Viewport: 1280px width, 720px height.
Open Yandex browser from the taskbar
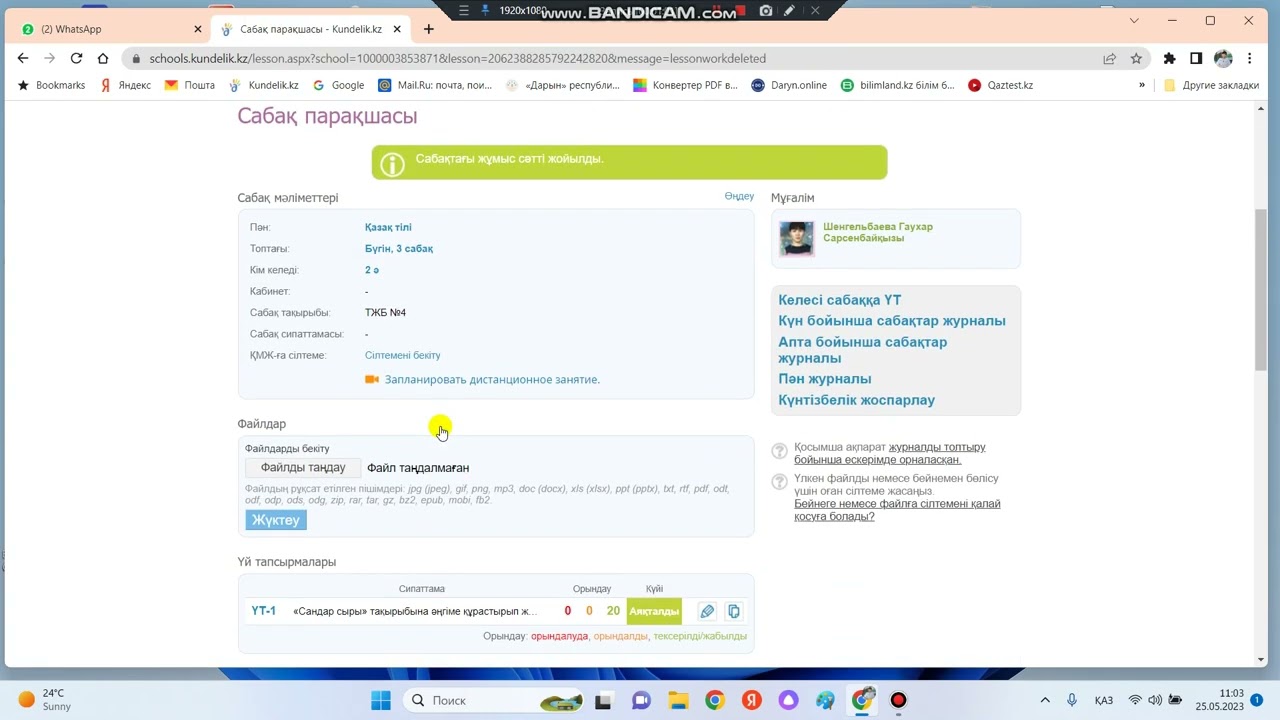pyautogui.click(x=751, y=700)
